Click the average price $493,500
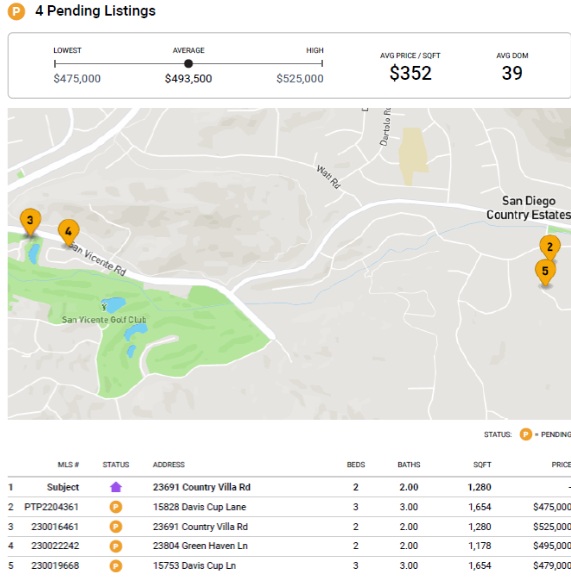 (x=188, y=79)
